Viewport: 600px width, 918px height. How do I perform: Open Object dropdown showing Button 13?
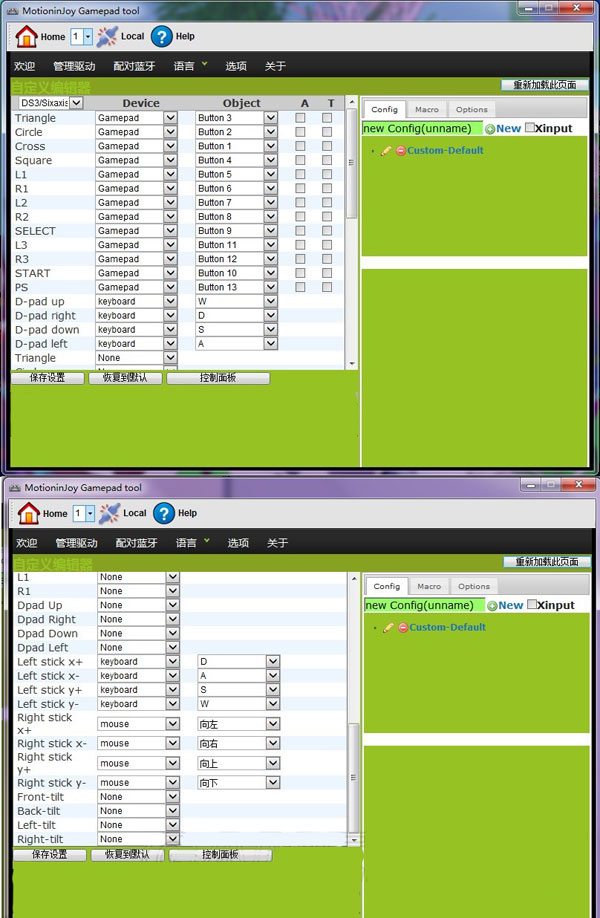pyautogui.click(x=236, y=287)
